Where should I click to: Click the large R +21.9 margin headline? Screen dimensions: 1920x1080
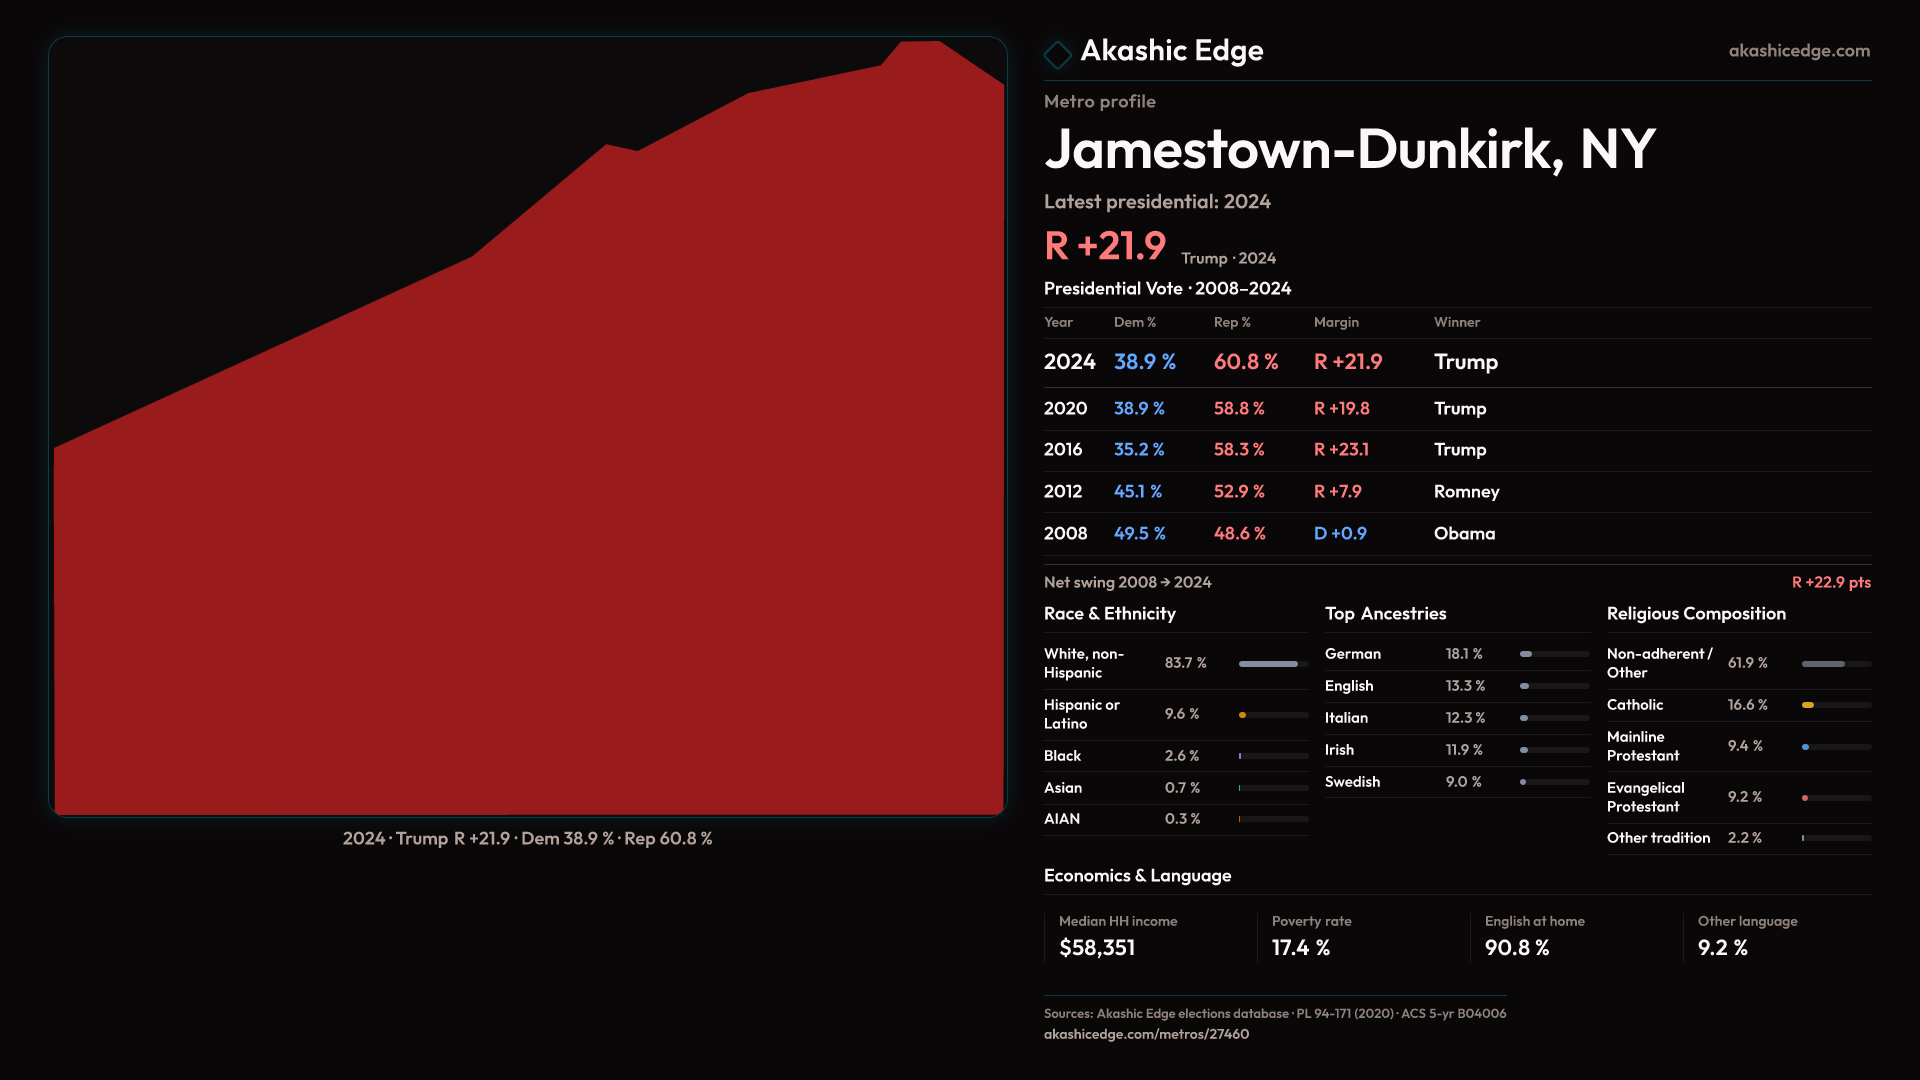tap(1104, 246)
